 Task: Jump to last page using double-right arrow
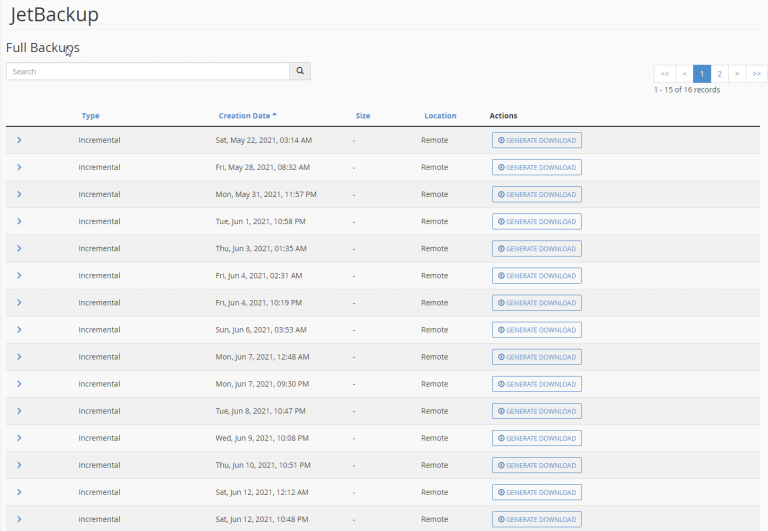[x=757, y=73]
